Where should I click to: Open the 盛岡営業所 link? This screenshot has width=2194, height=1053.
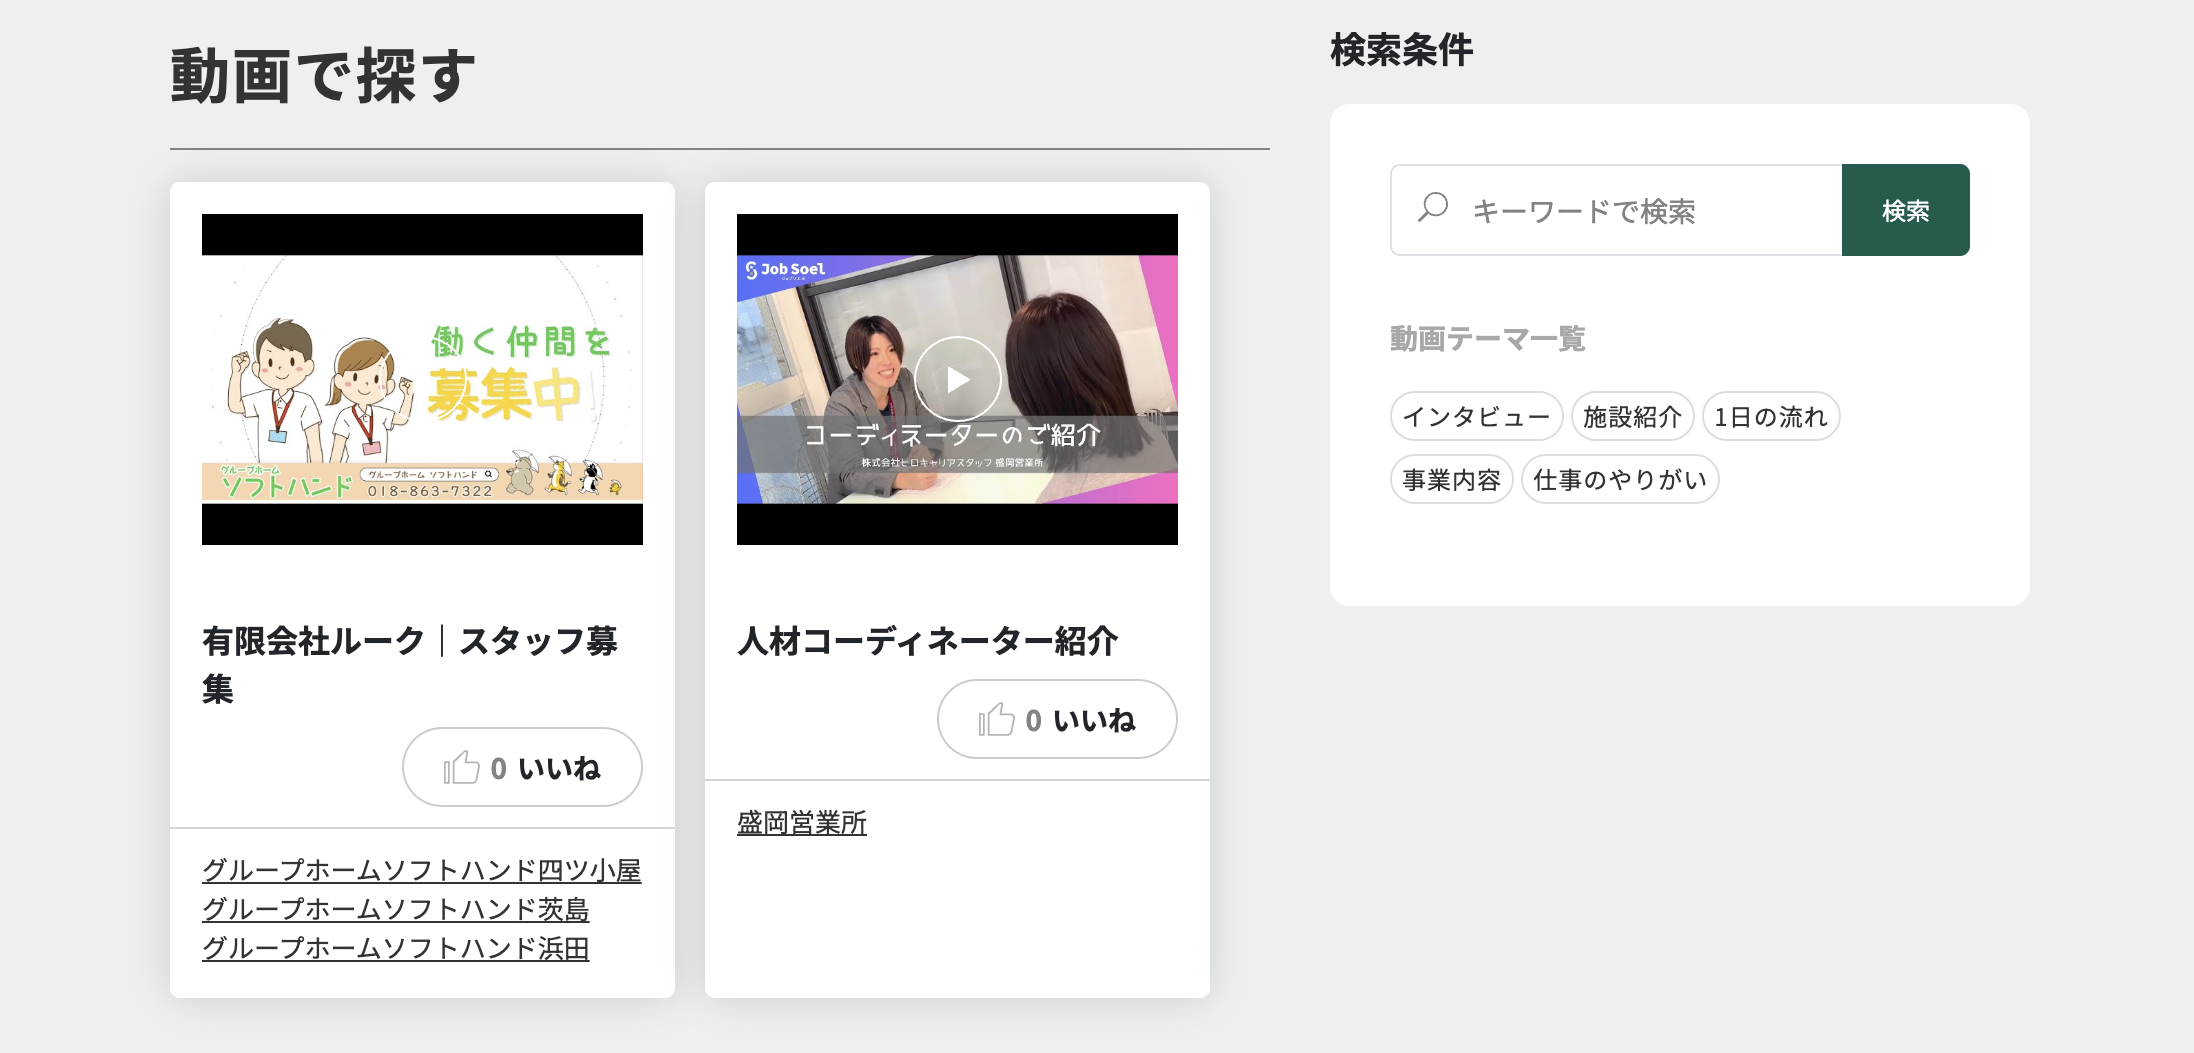tap(801, 823)
